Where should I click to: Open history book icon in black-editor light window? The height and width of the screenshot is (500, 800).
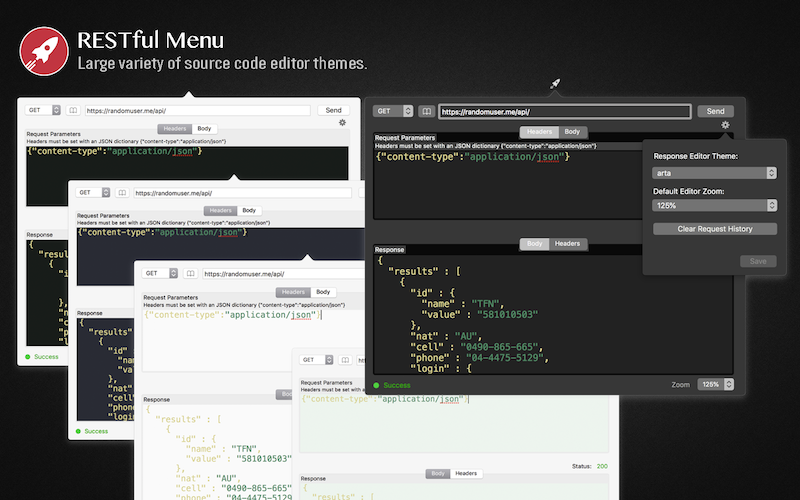point(73,110)
